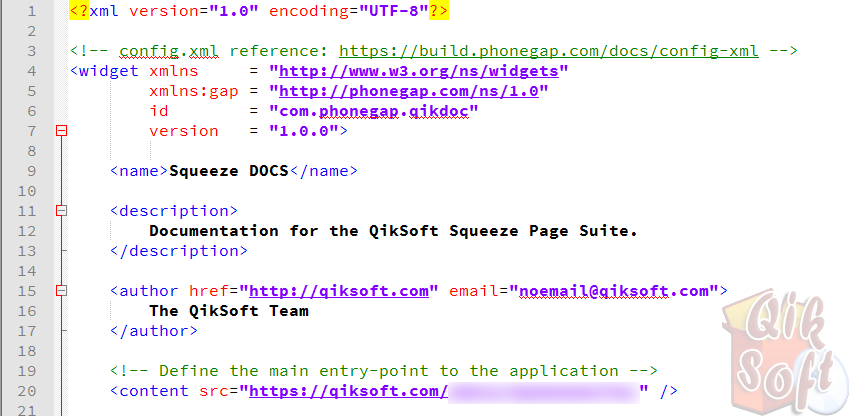
Task: Collapse the description fold marker at line 11
Action: [x=62, y=210]
